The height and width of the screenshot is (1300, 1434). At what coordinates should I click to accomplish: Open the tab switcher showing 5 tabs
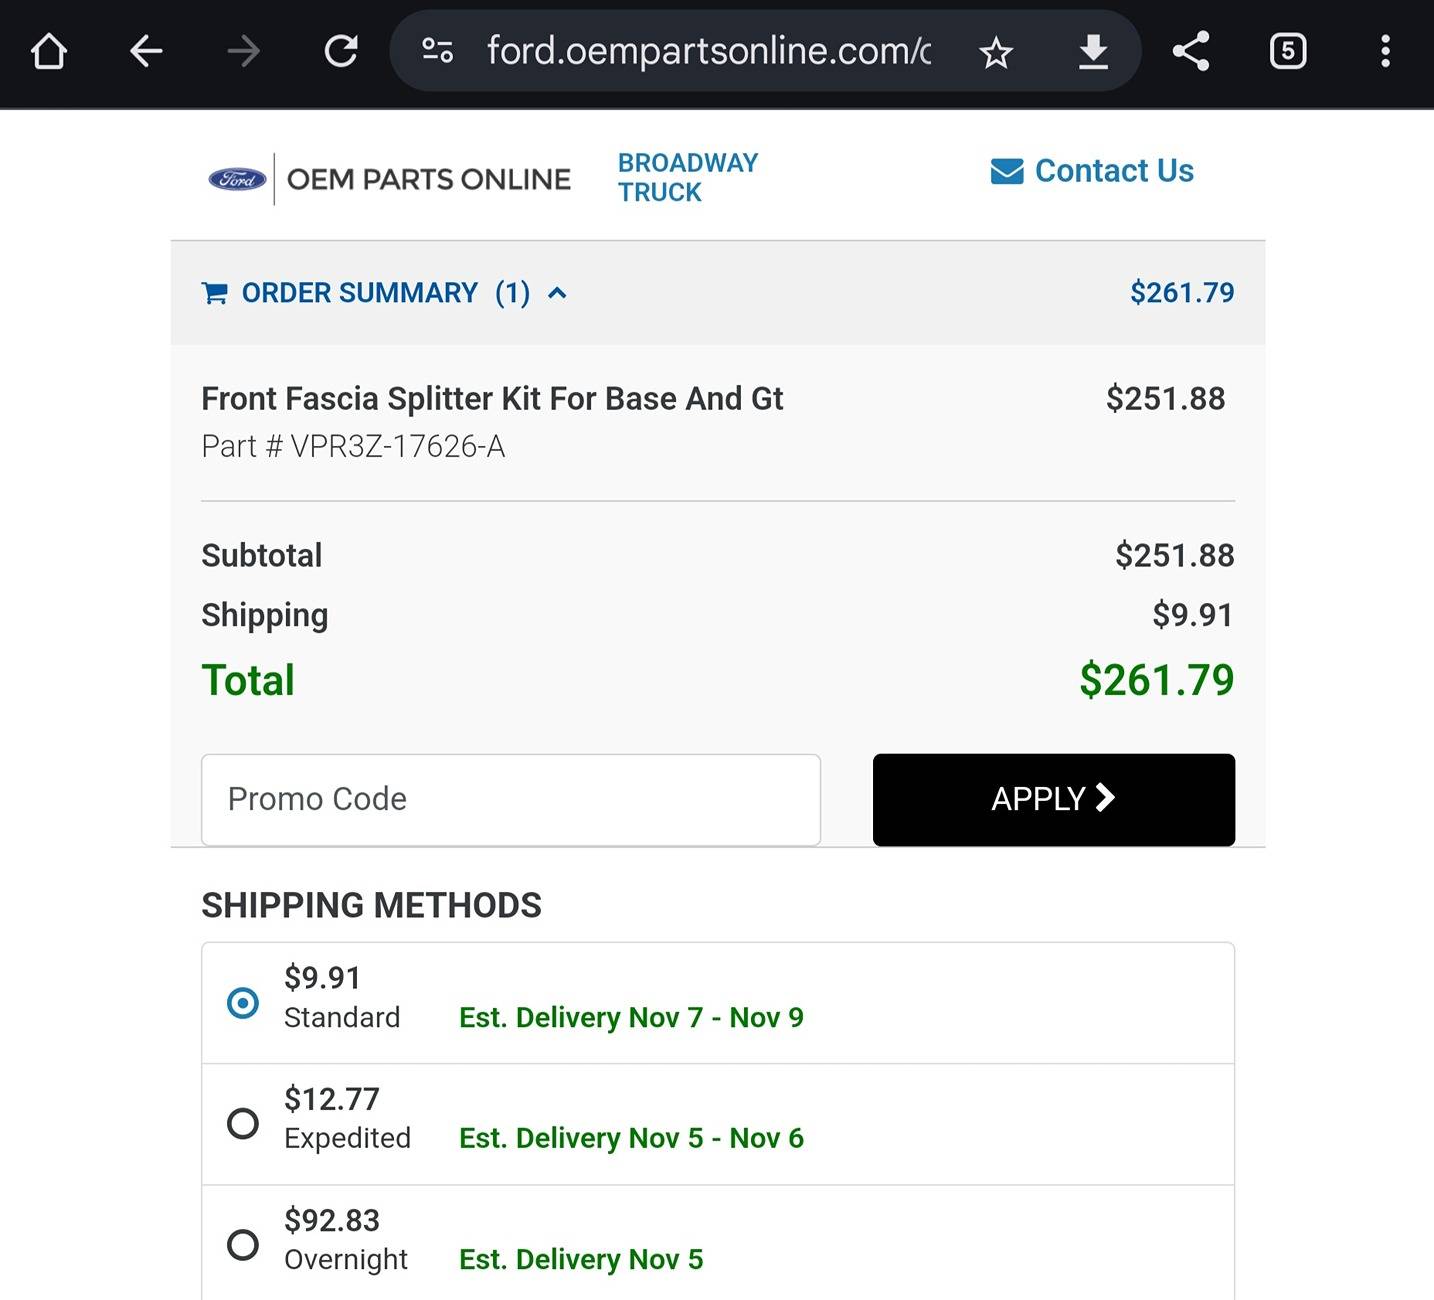1288,51
